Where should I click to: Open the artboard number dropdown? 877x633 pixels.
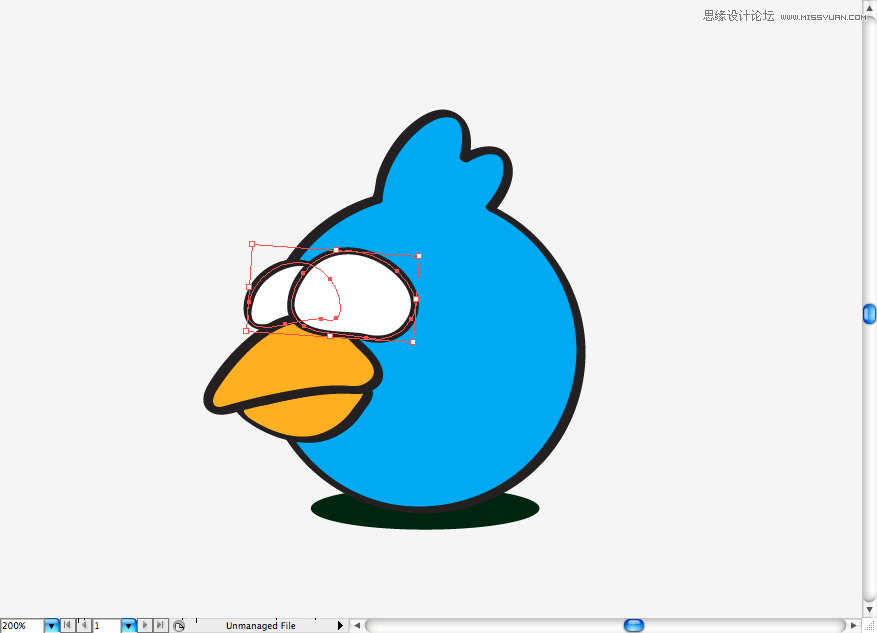click(x=129, y=626)
